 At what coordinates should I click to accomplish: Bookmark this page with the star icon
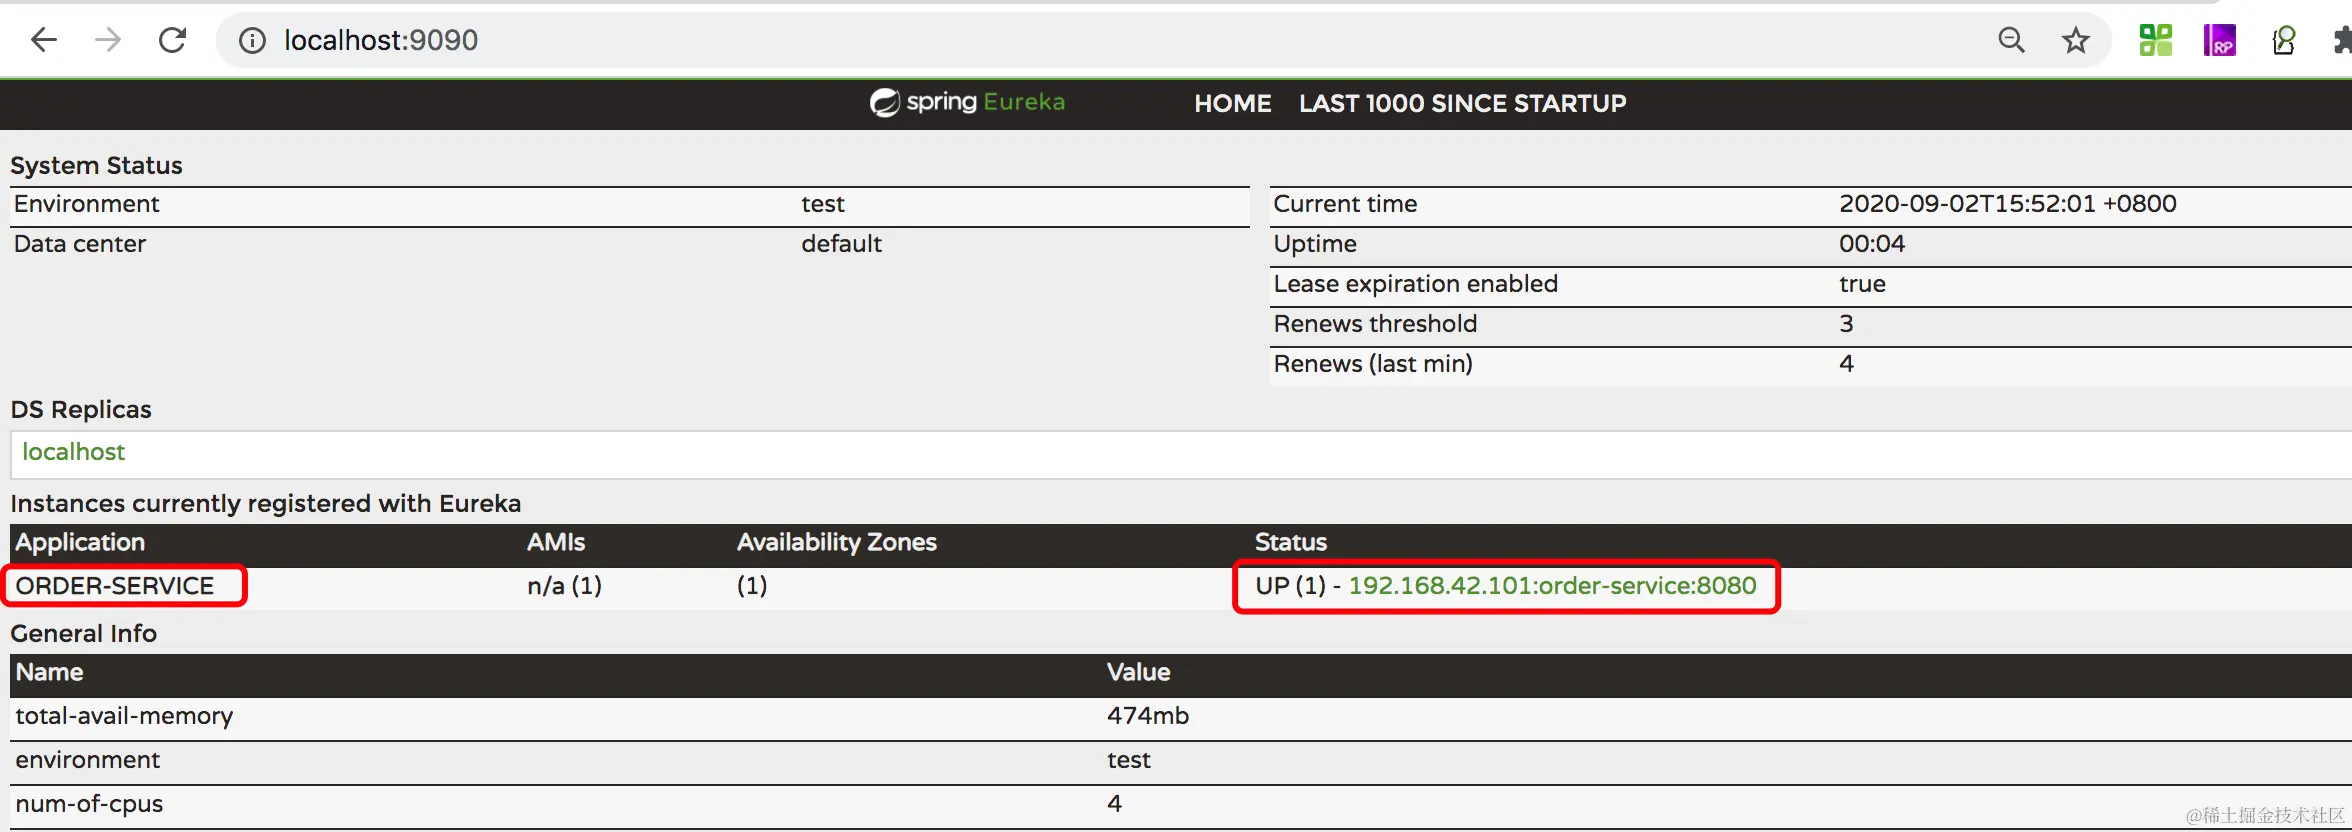(2076, 40)
